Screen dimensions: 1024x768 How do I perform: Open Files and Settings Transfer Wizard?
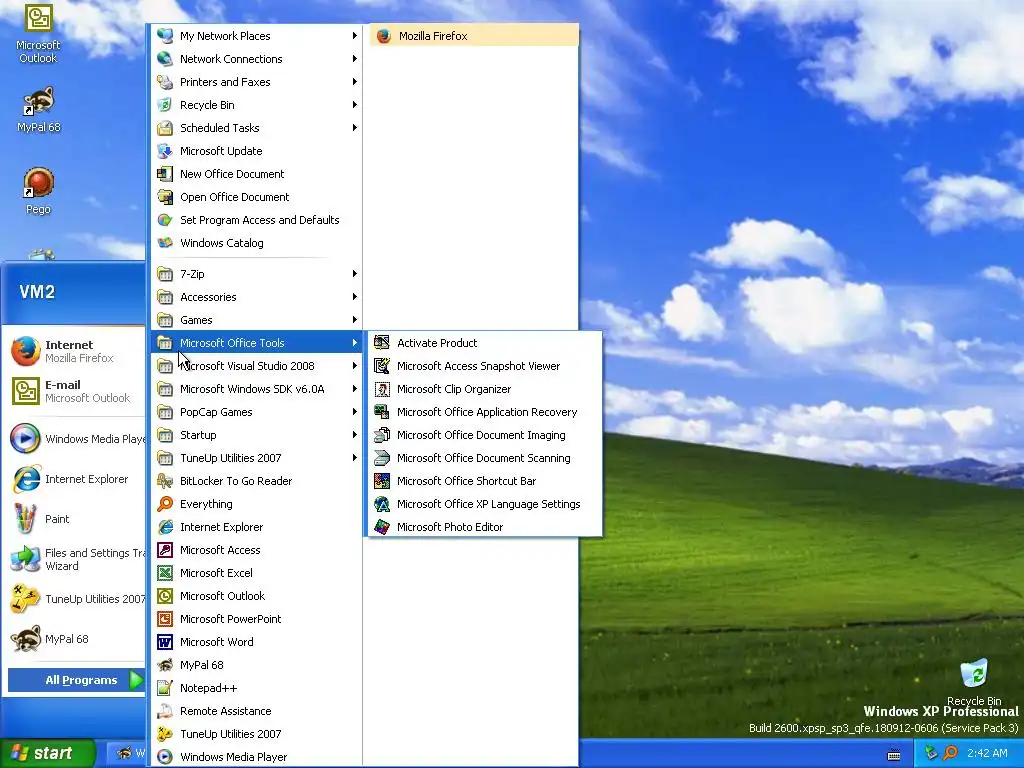click(76, 559)
